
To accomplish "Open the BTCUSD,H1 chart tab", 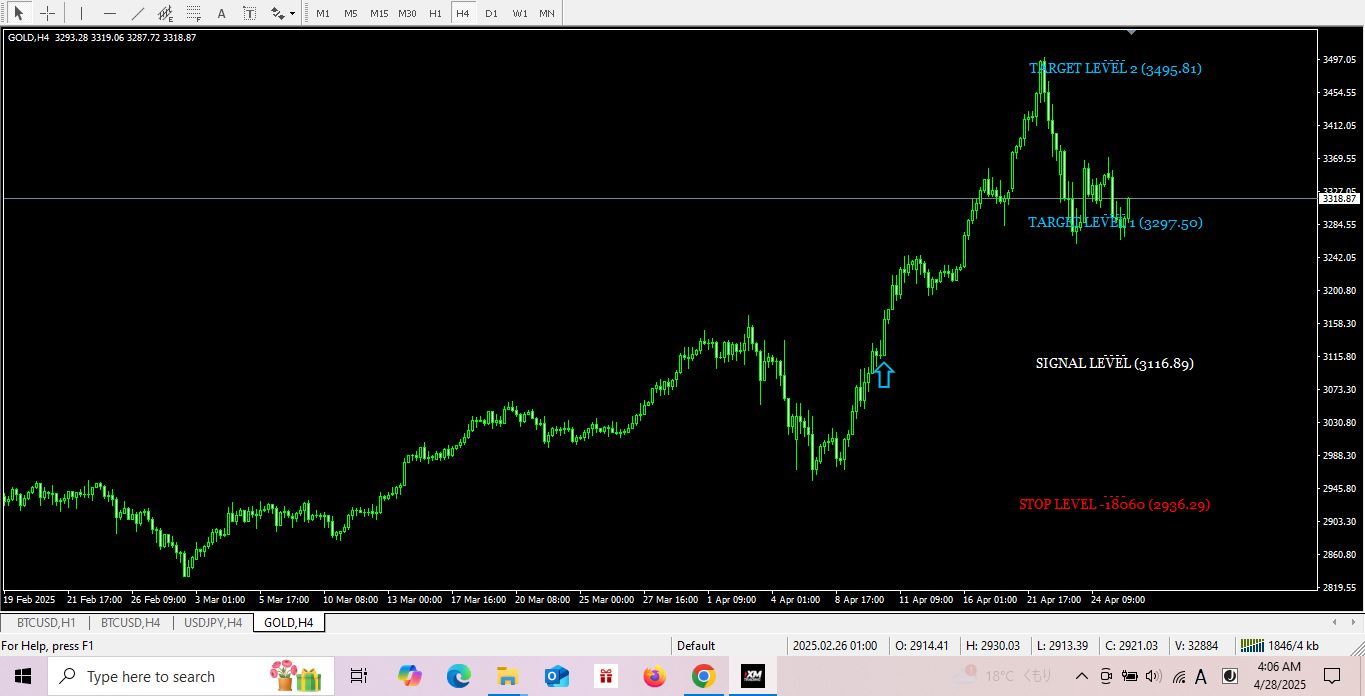I will coord(46,622).
